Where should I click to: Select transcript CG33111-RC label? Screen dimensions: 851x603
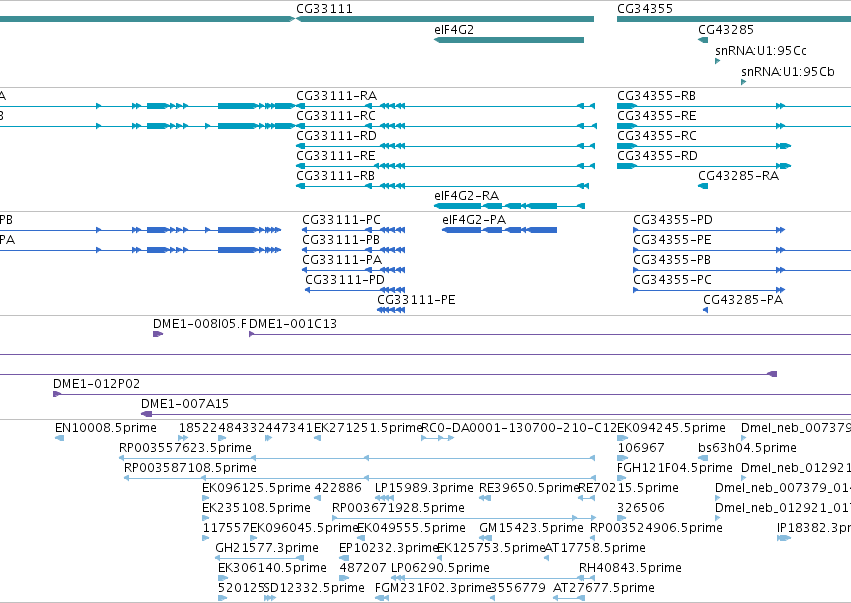336,116
